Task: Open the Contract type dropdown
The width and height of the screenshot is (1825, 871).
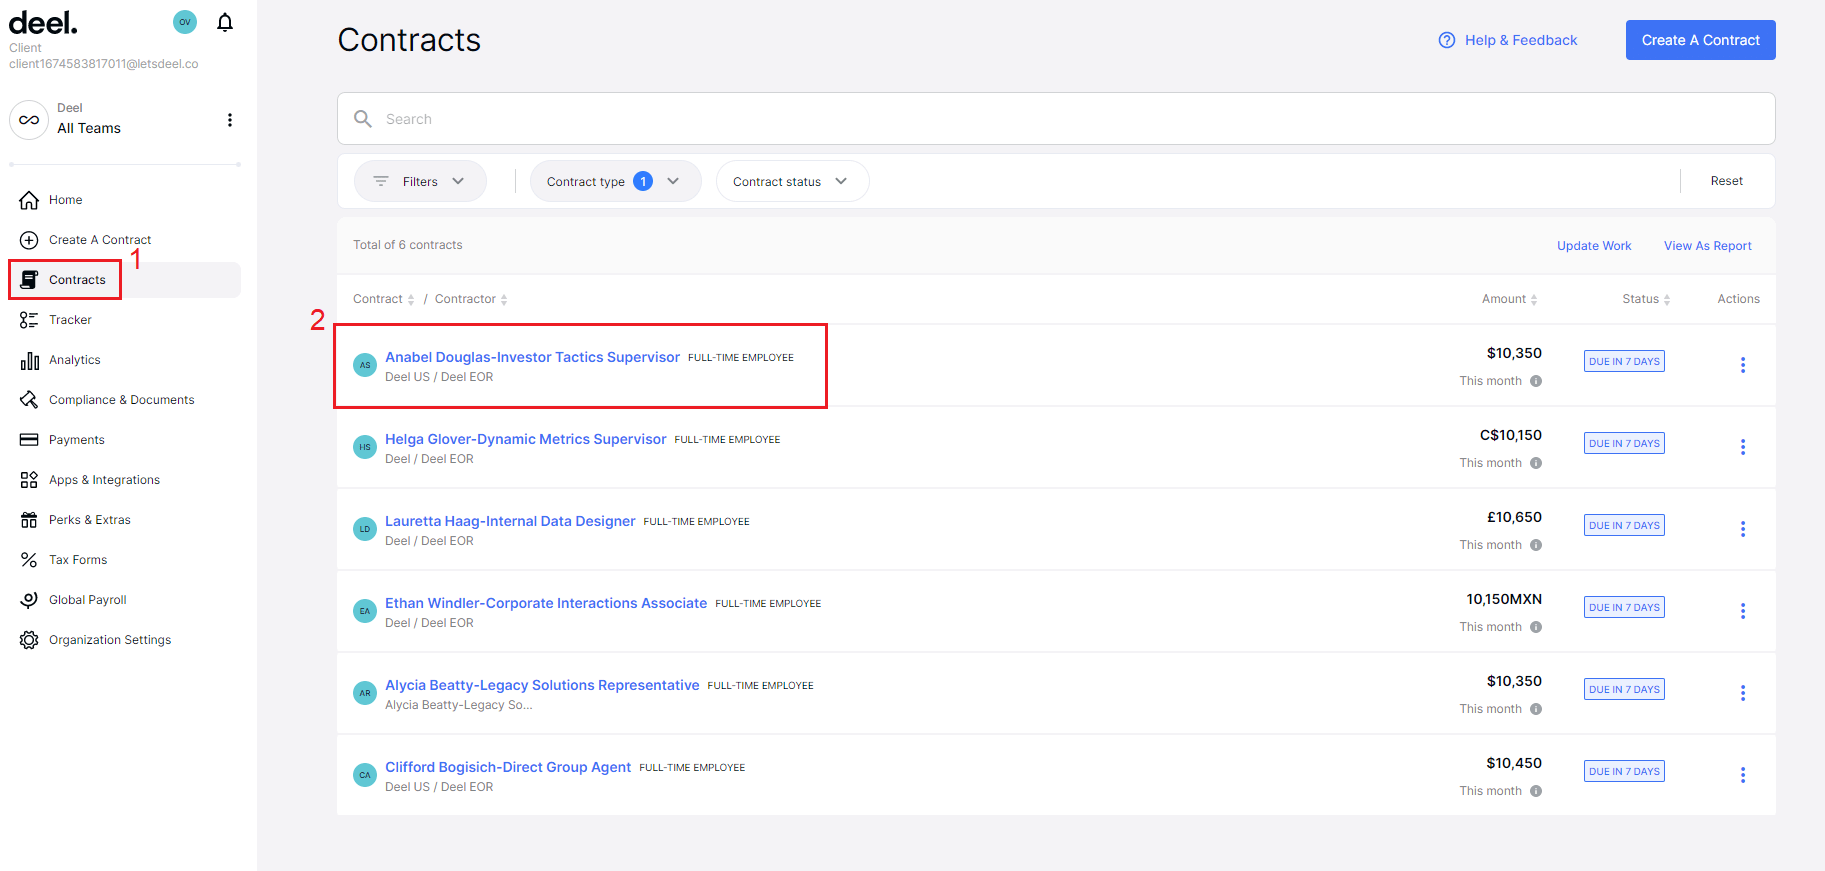Action: [615, 181]
